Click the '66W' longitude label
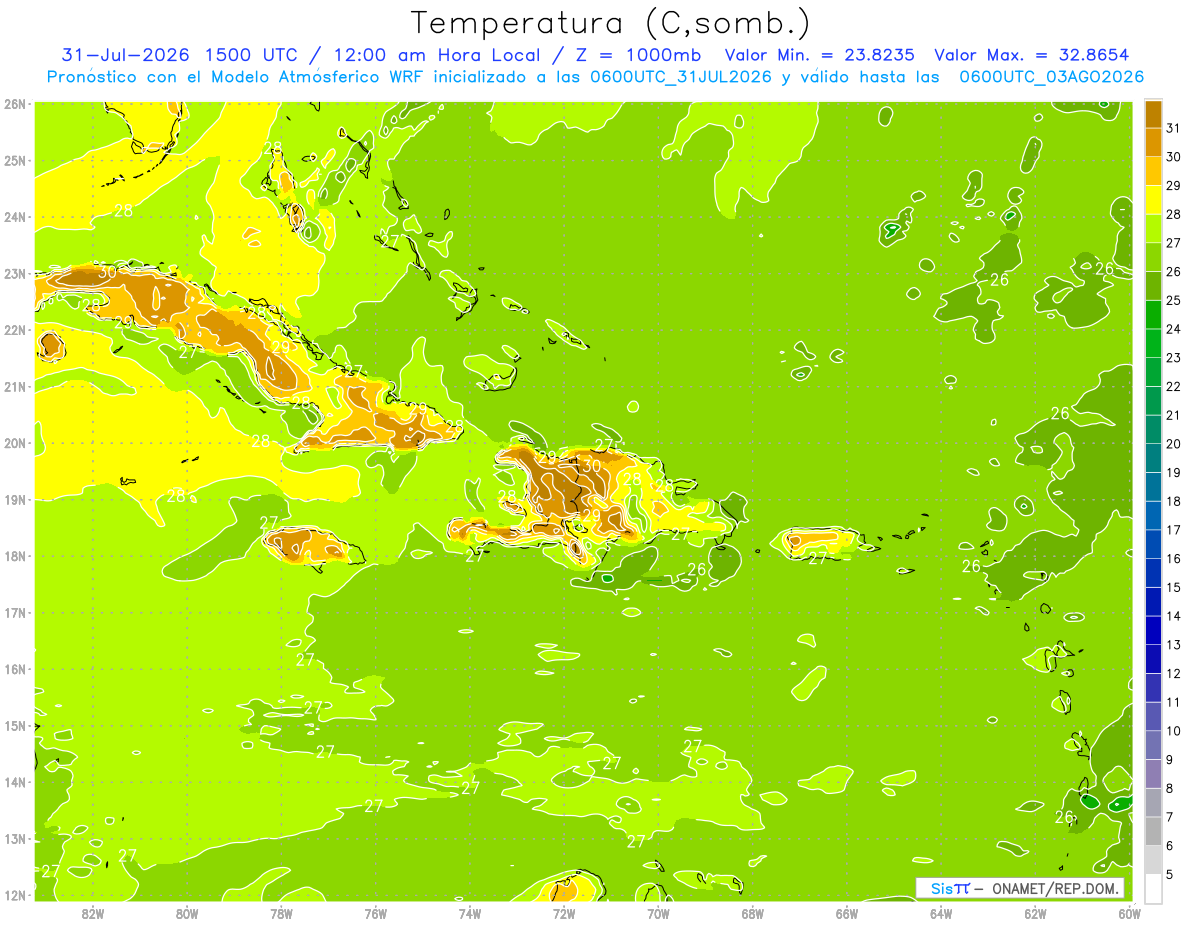This screenshot has width=1200, height=927. [847, 914]
